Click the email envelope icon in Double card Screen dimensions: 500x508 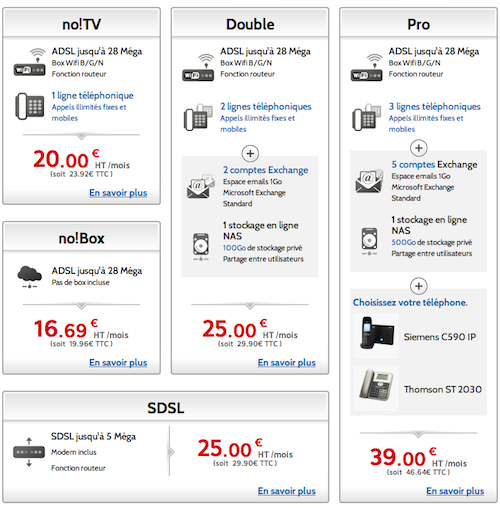point(201,186)
